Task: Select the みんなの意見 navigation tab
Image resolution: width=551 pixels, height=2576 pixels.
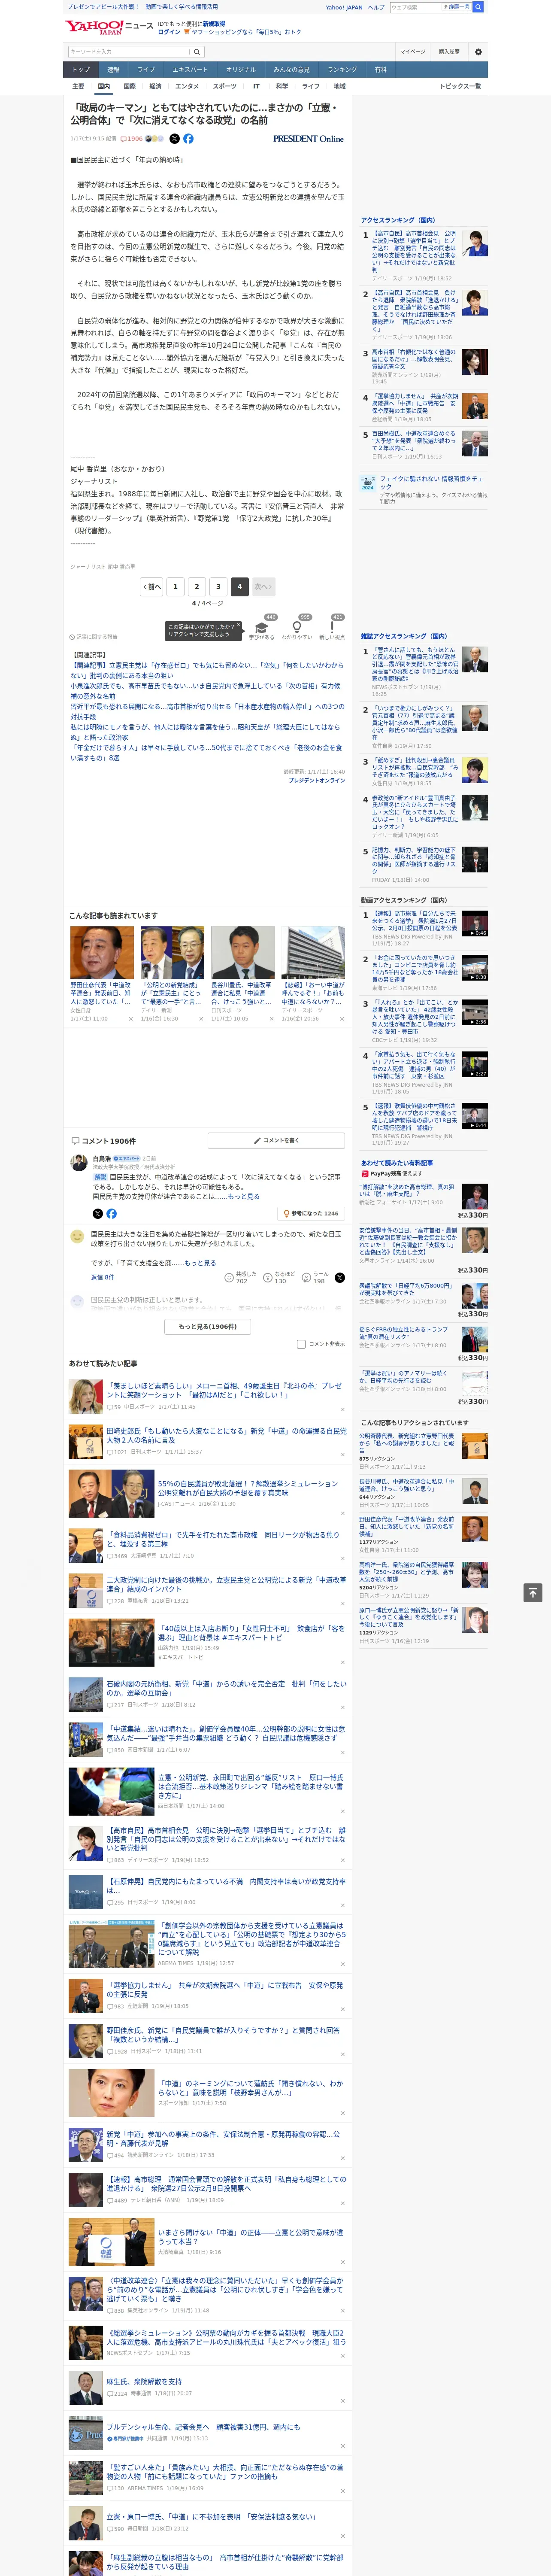Action: [x=292, y=70]
